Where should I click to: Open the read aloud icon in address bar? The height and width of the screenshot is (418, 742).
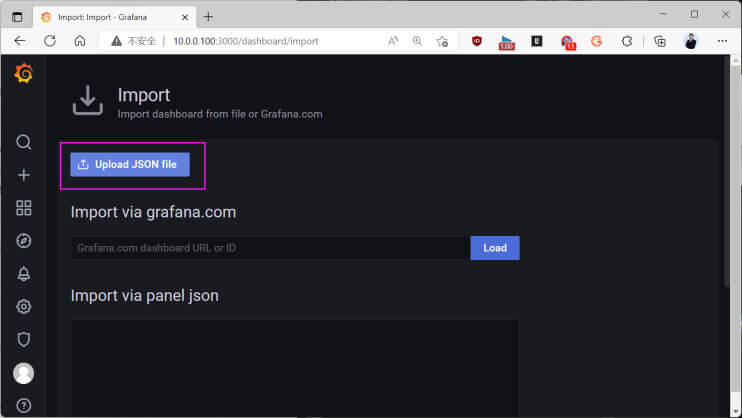393,41
